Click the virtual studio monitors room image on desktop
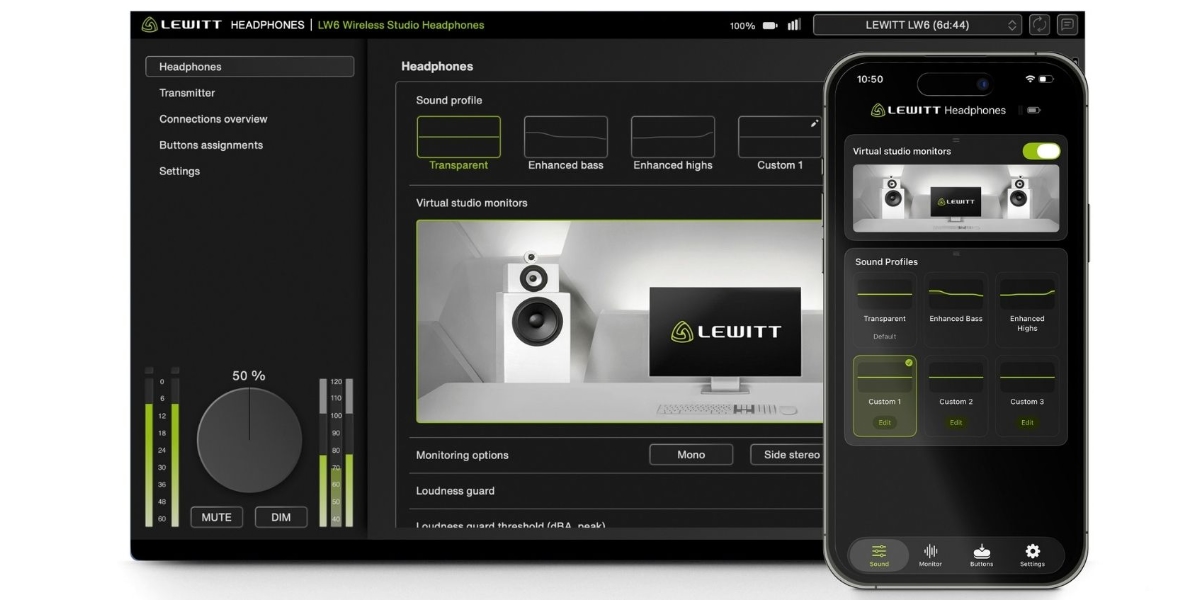This screenshot has height=600, width=1200. [620, 321]
